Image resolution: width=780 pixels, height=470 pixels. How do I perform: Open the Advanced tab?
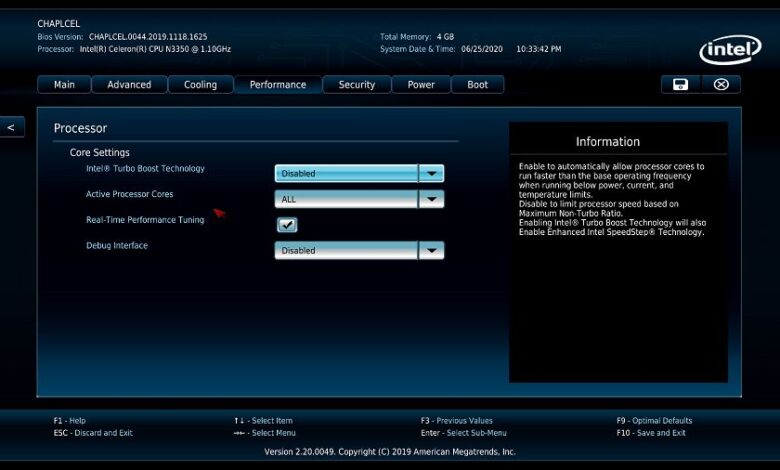click(129, 85)
